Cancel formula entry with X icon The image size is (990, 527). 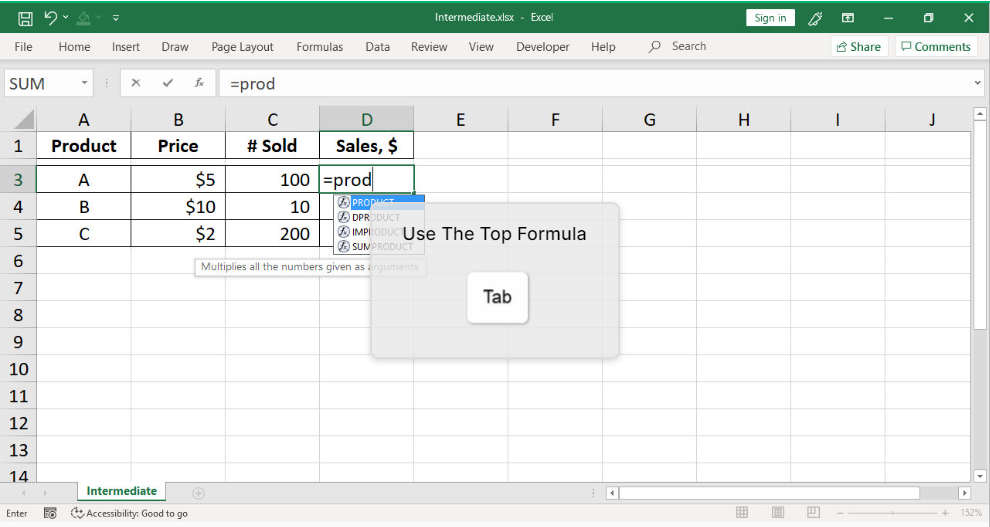(x=136, y=83)
